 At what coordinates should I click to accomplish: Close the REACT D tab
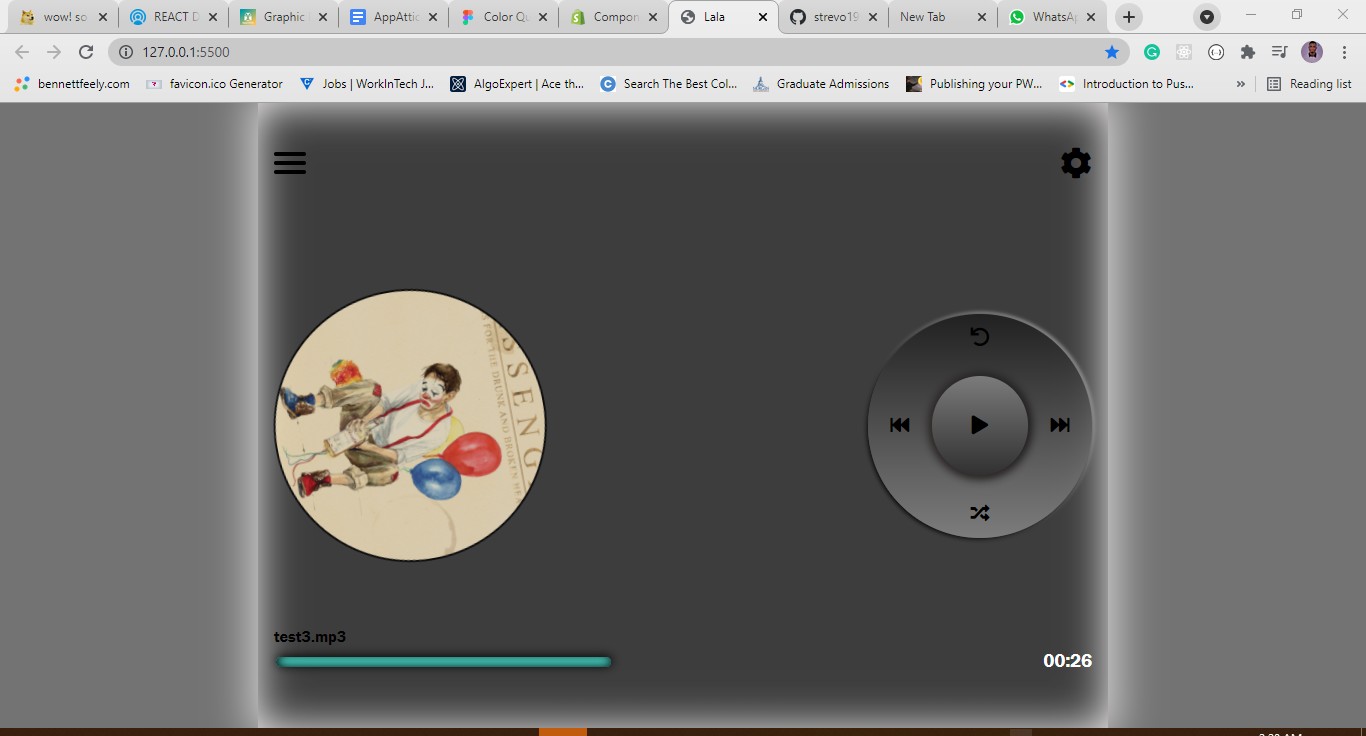pyautogui.click(x=212, y=17)
